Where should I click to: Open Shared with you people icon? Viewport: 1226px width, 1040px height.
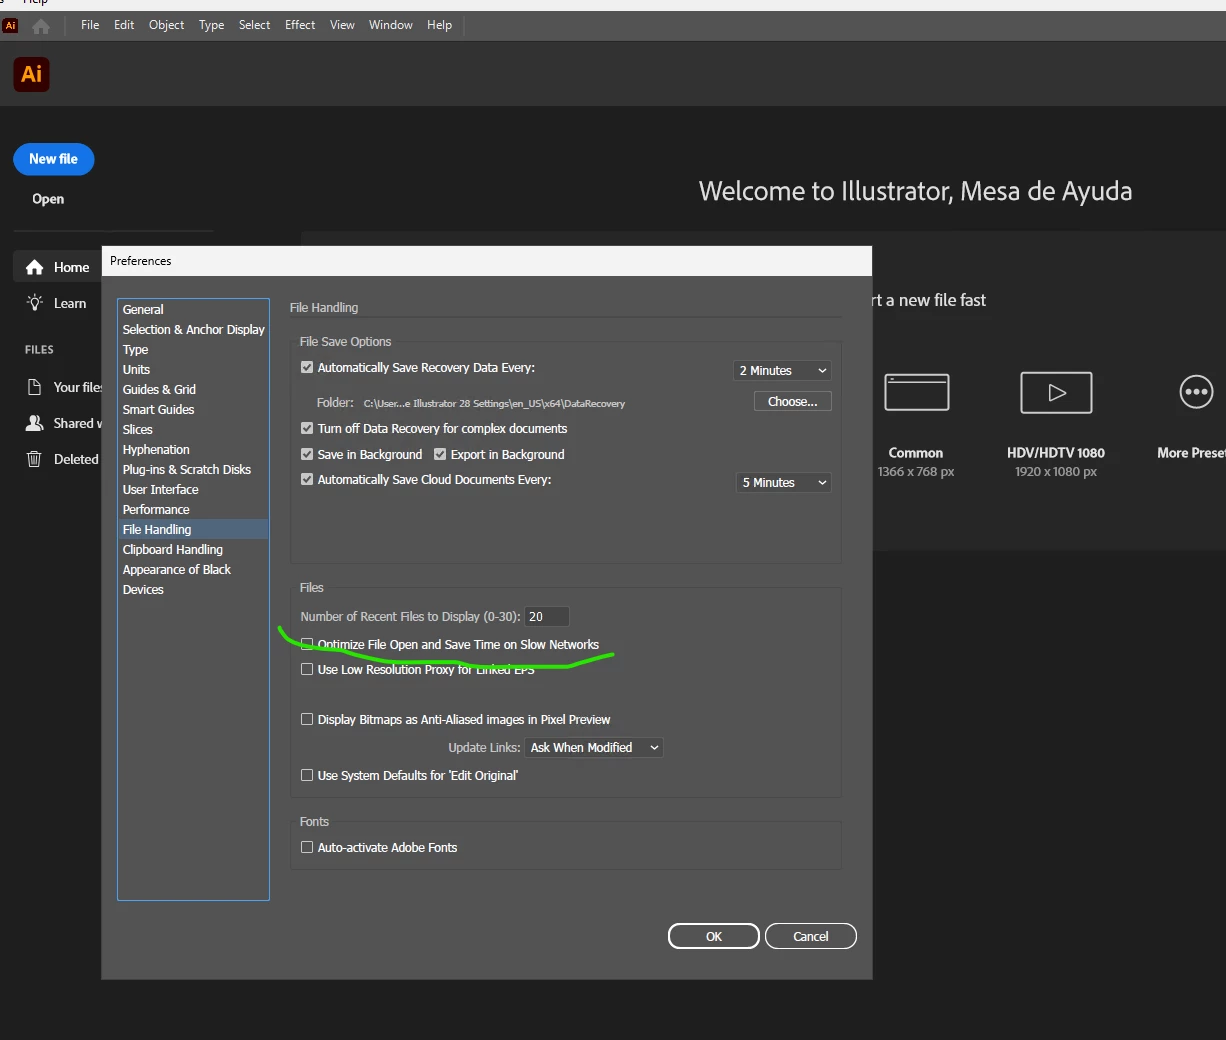34,423
